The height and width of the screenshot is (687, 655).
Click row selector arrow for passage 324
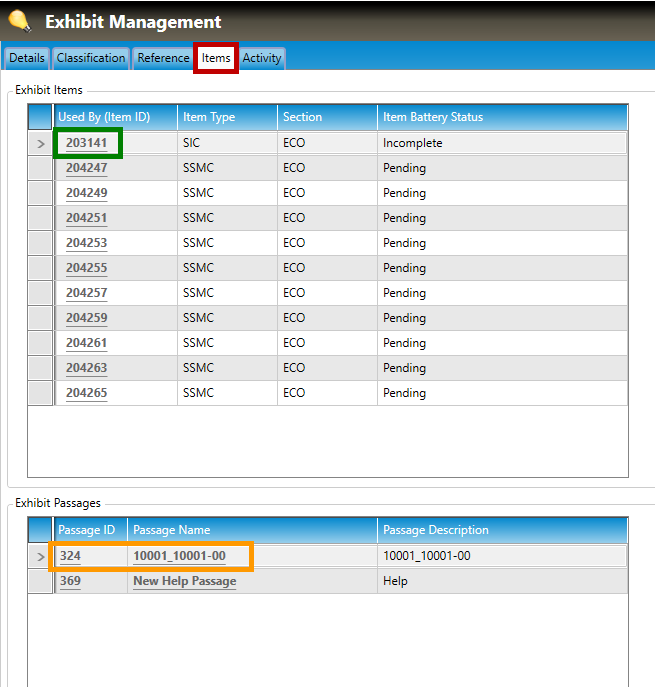point(41,556)
